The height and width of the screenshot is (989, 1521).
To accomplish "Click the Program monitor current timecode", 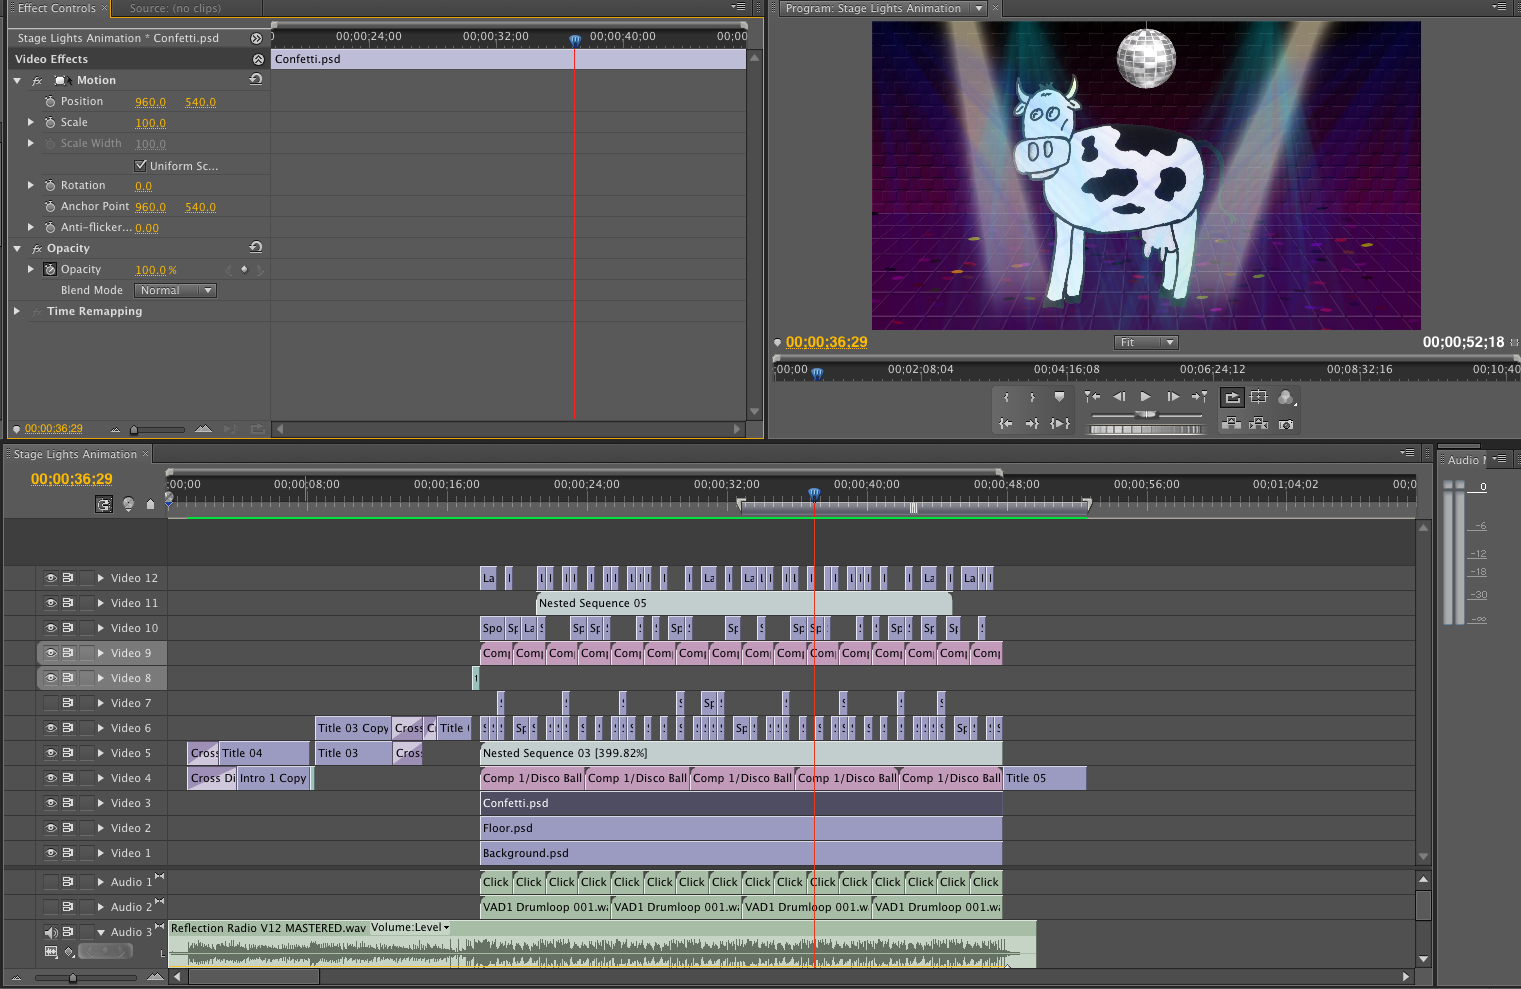I will [x=826, y=342].
